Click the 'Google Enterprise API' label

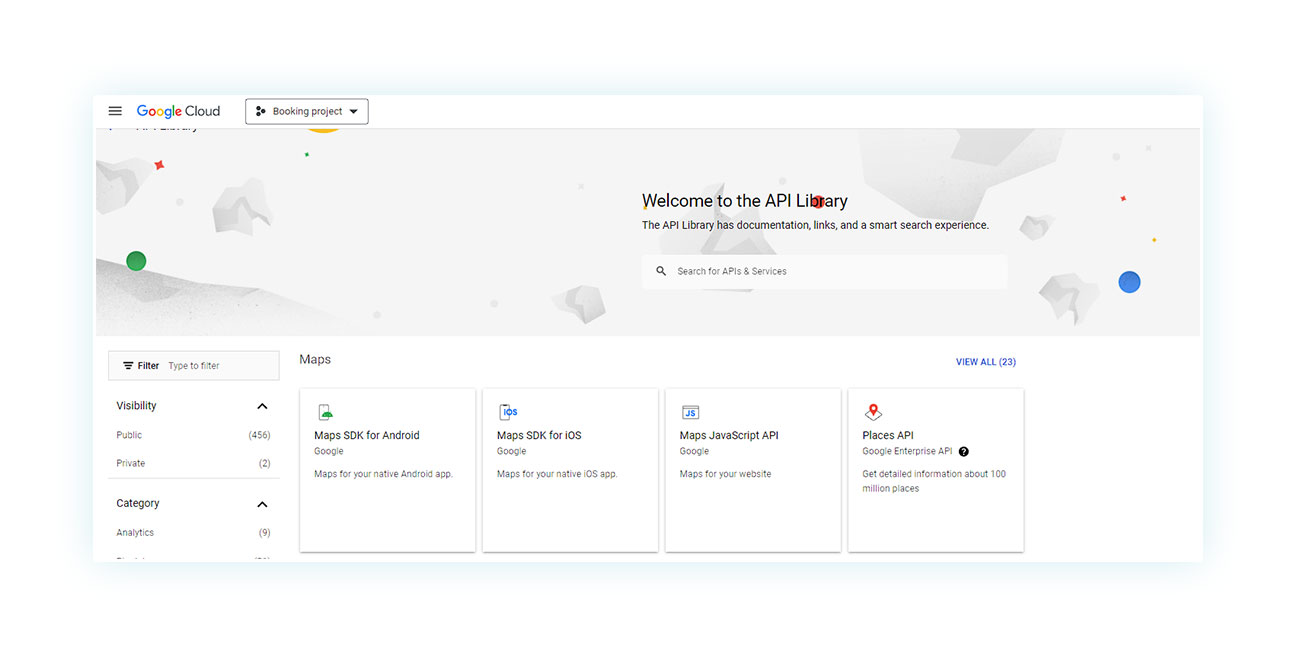coord(907,452)
